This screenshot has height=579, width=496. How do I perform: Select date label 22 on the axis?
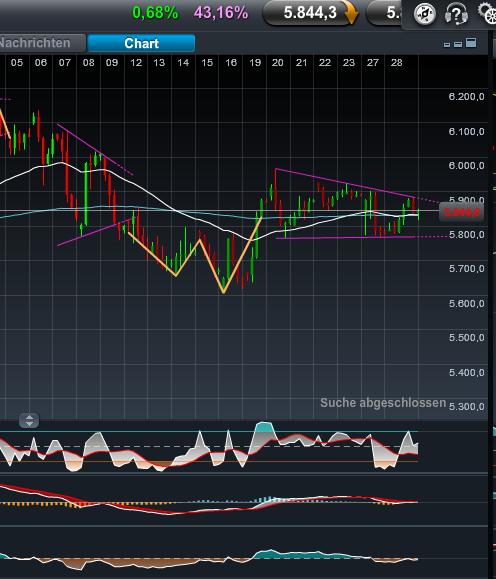coord(325,62)
